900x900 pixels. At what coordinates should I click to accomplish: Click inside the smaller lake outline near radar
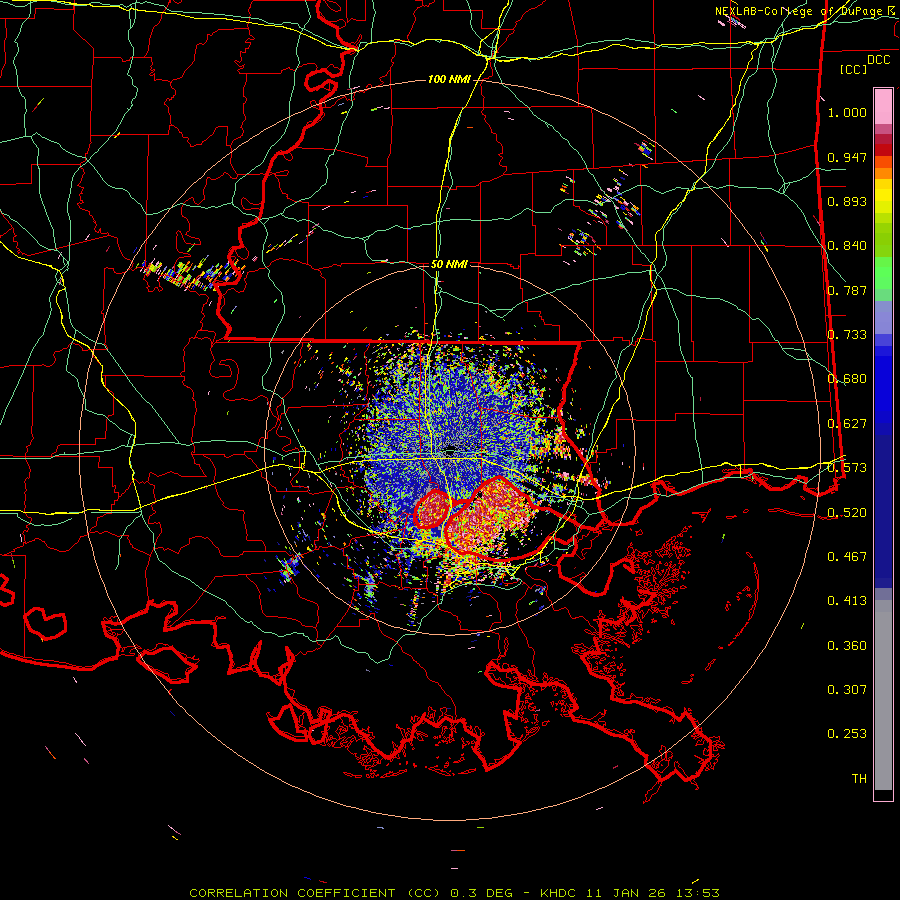[x=432, y=509]
